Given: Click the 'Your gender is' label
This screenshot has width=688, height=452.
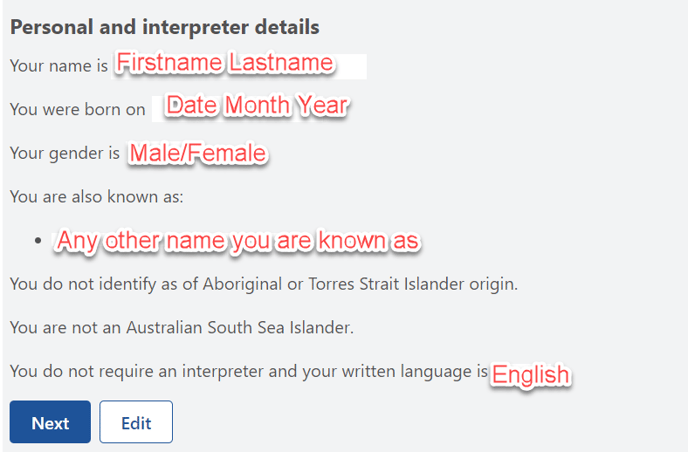Looking at the screenshot, I should click(x=64, y=153).
